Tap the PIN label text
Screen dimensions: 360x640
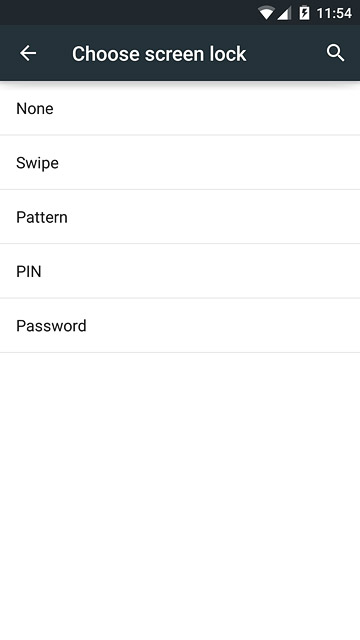(x=29, y=271)
